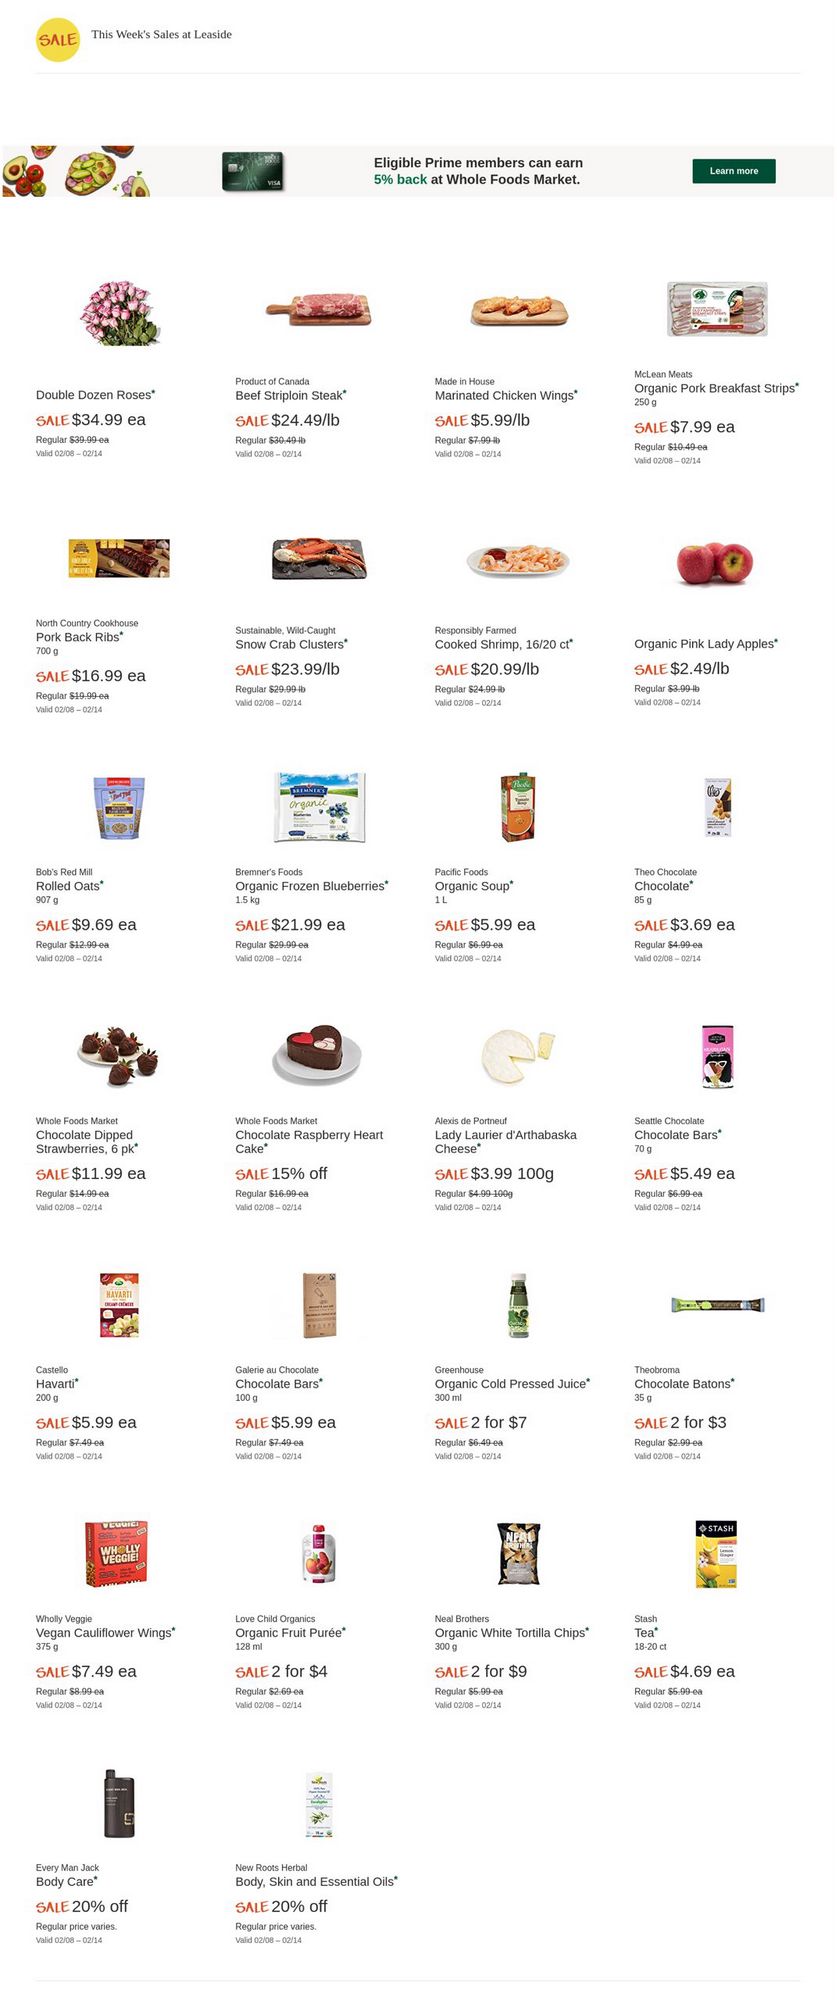Image resolution: width=837 pixels, height=2000 pixels.
Task: Click the Stash Tea box image
Action: point(715,1554)
